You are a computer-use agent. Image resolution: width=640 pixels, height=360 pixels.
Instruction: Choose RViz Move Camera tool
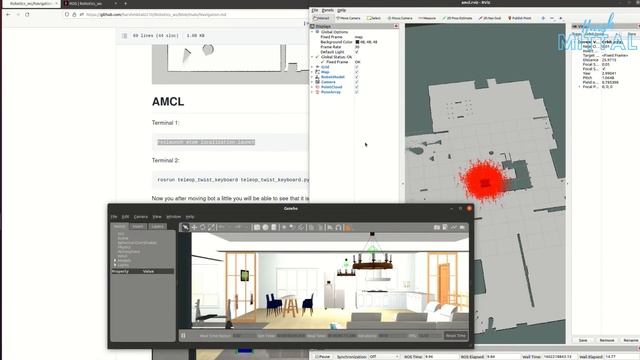click(348, 18)
